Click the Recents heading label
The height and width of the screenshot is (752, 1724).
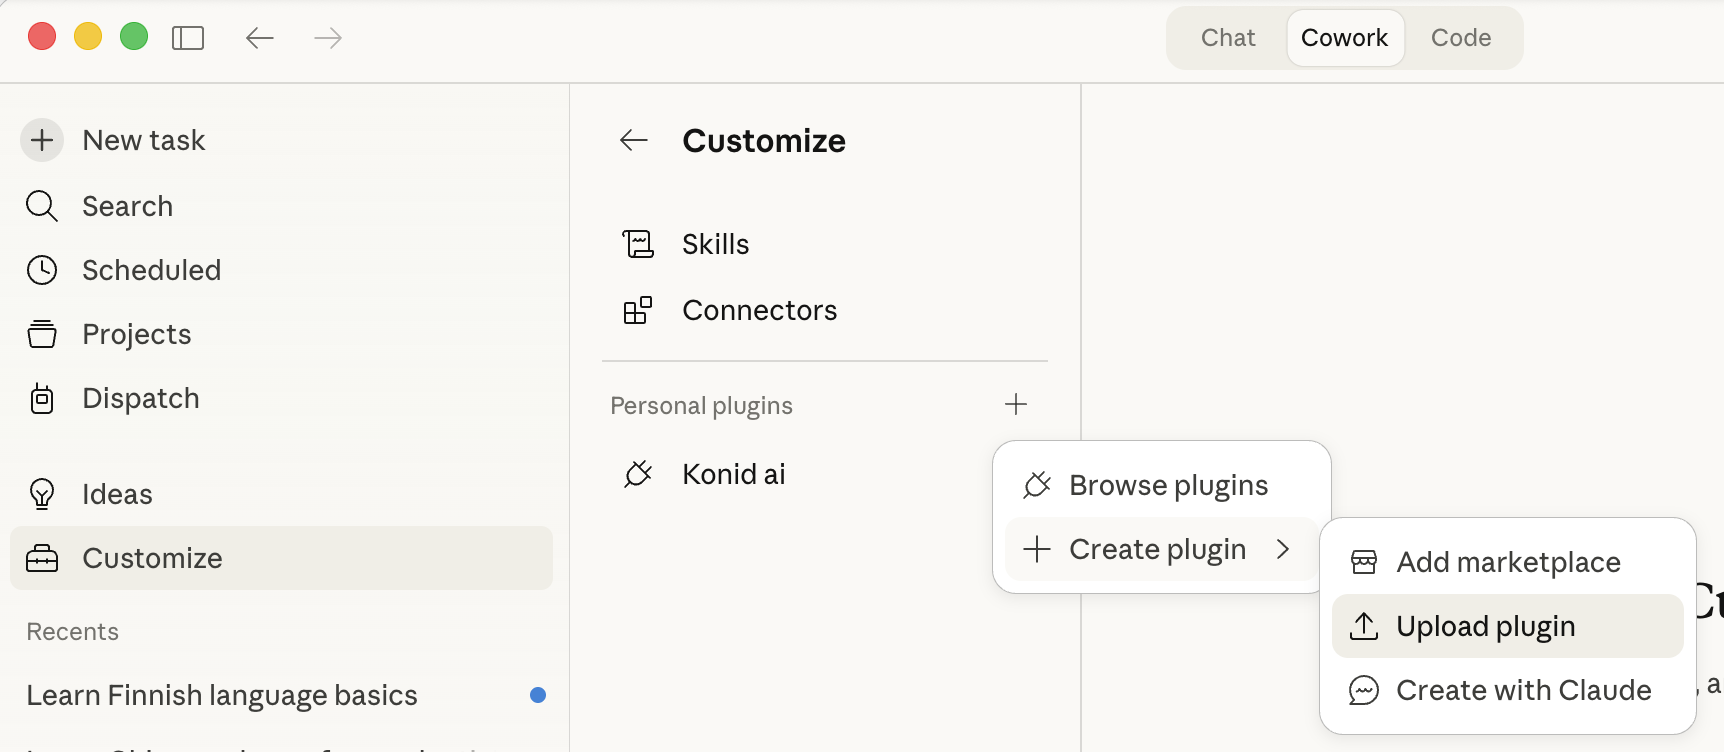[x=73, y=632]
